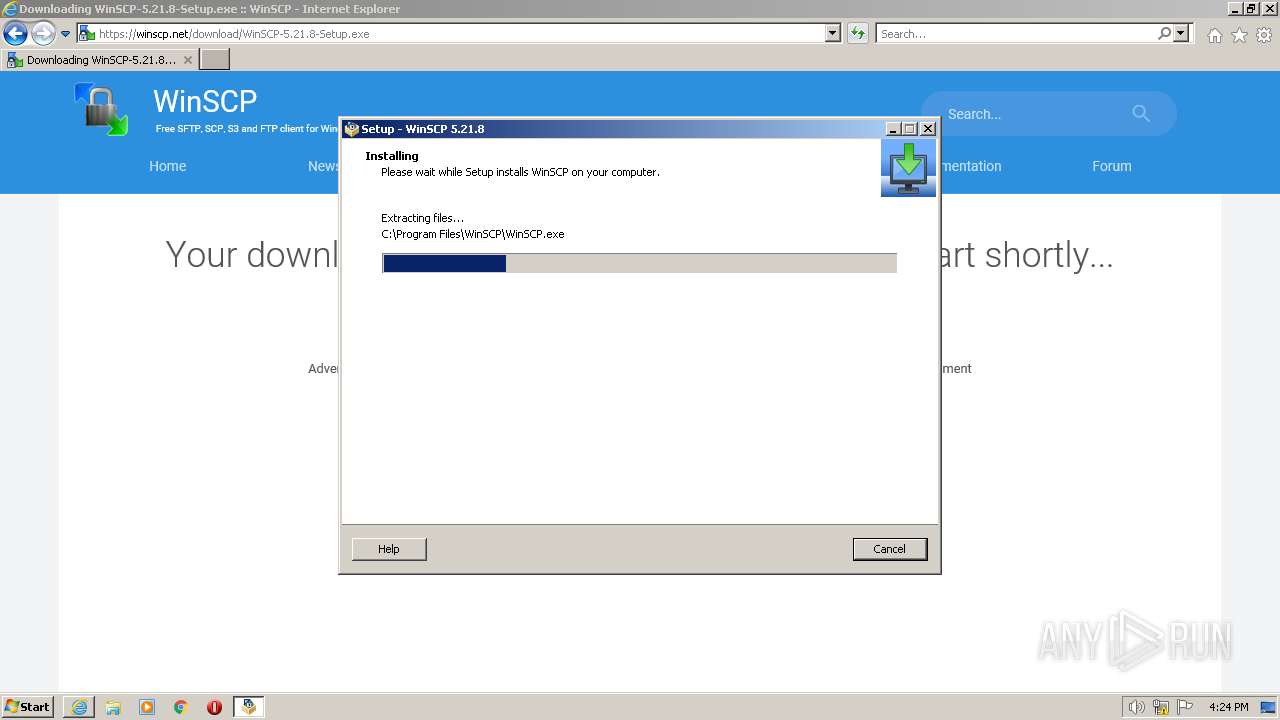This screenshot has width=1280, height=720.
Task: Click the WinSCP site search magnifier icon
Action: point(1141,113)
